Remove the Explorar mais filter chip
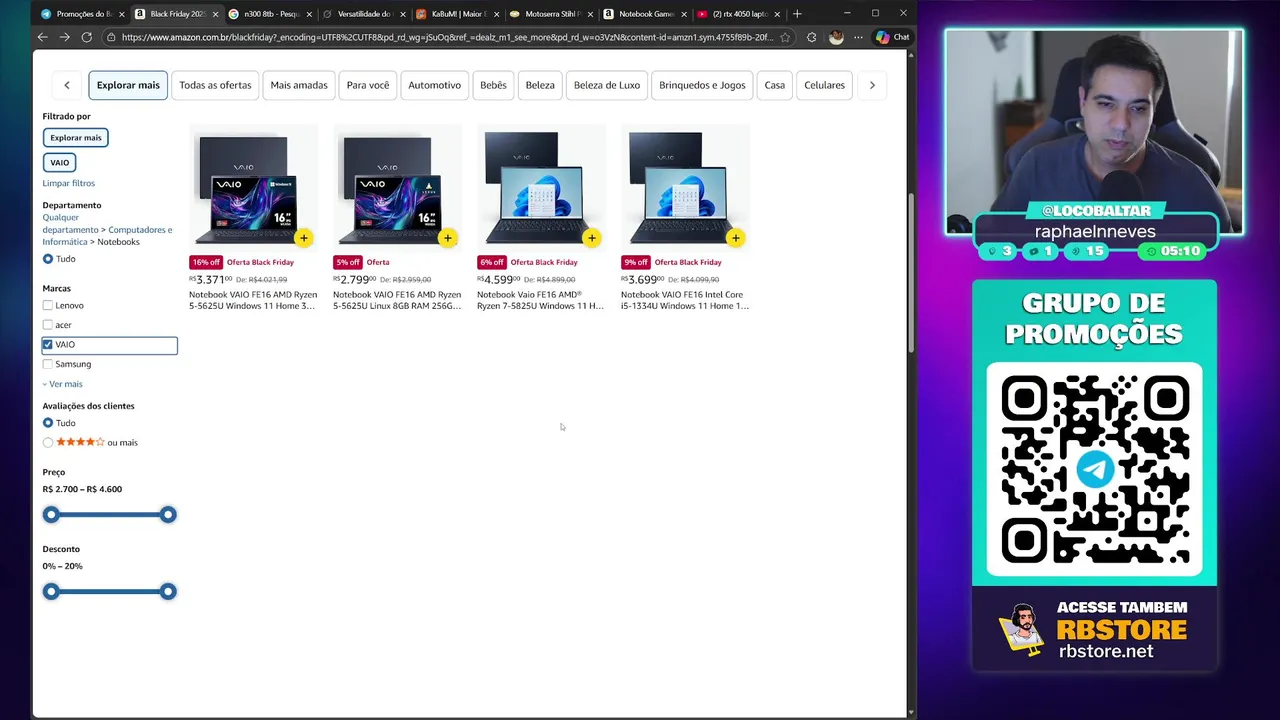 click(76, 137)
